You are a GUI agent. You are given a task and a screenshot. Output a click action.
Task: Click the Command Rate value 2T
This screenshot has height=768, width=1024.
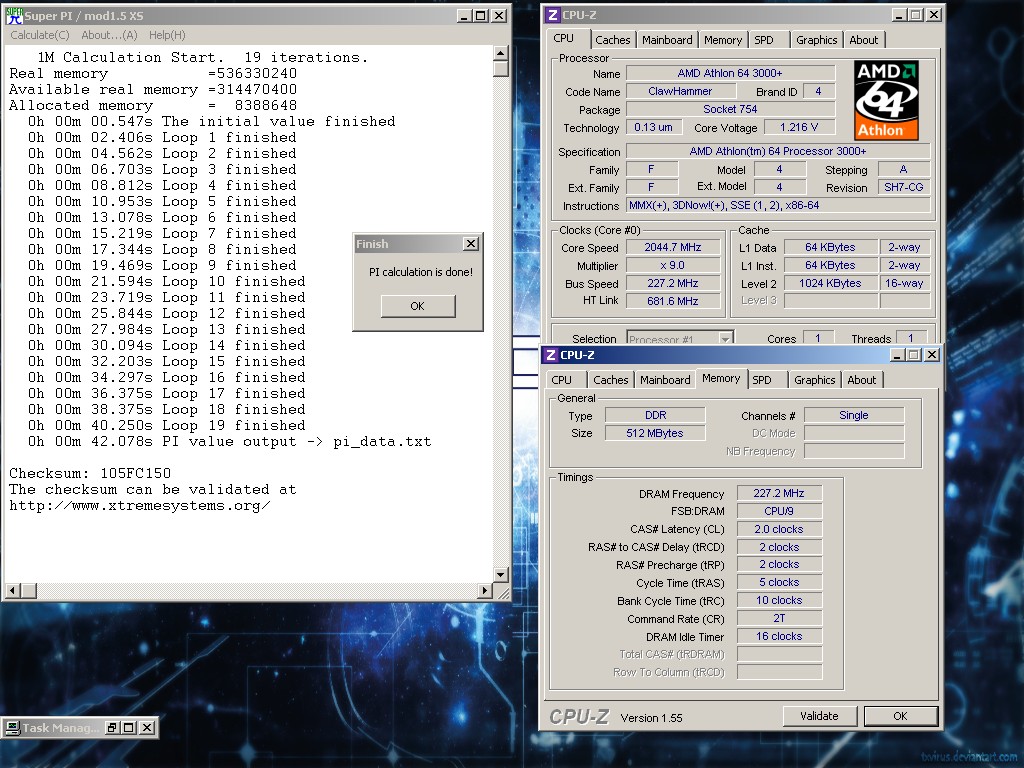[x=779, y=618]
